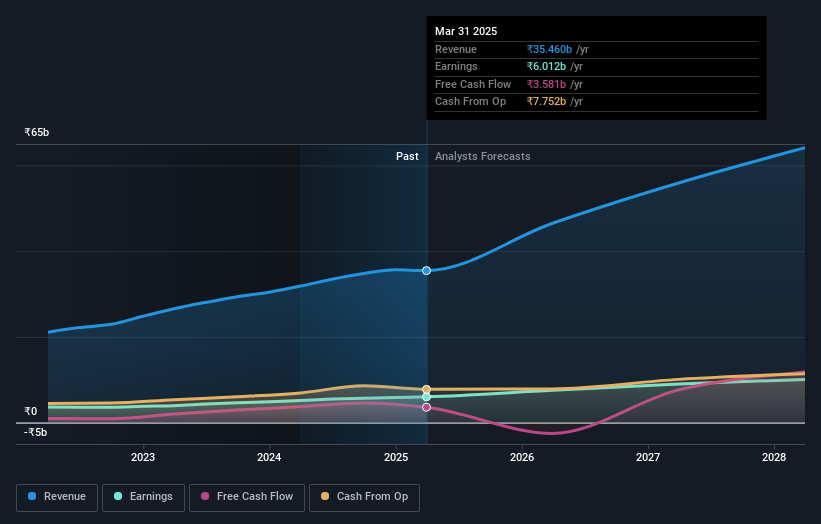Image resolution: width=821 pixels, height=524 pixels.
Task: Click the ₹6.012b earnings value
Action: [x=546, y=66]
